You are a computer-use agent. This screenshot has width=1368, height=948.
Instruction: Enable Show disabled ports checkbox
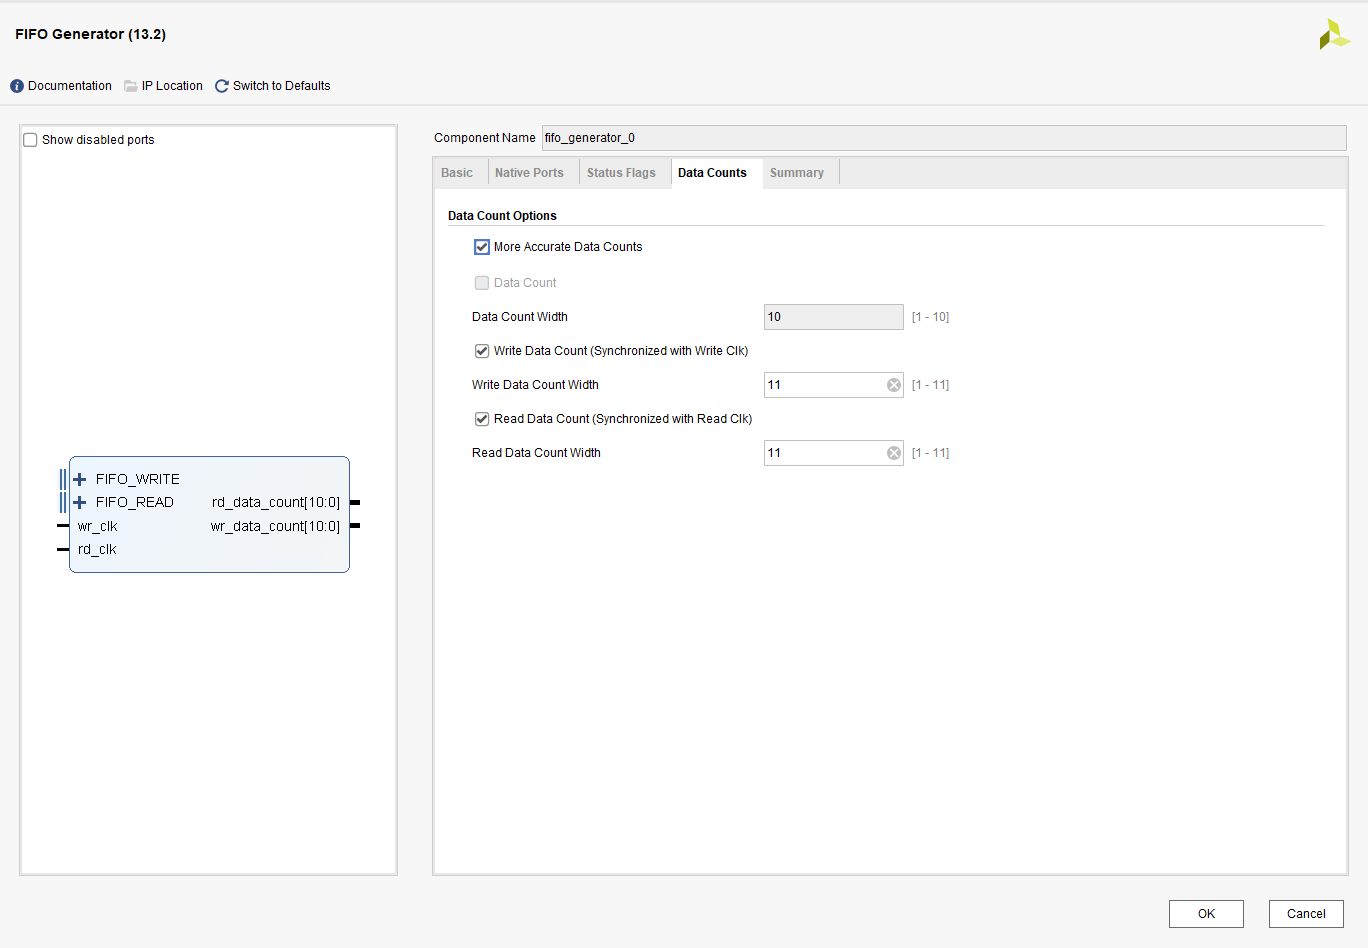pyautogui.click(x=30, y=140)
